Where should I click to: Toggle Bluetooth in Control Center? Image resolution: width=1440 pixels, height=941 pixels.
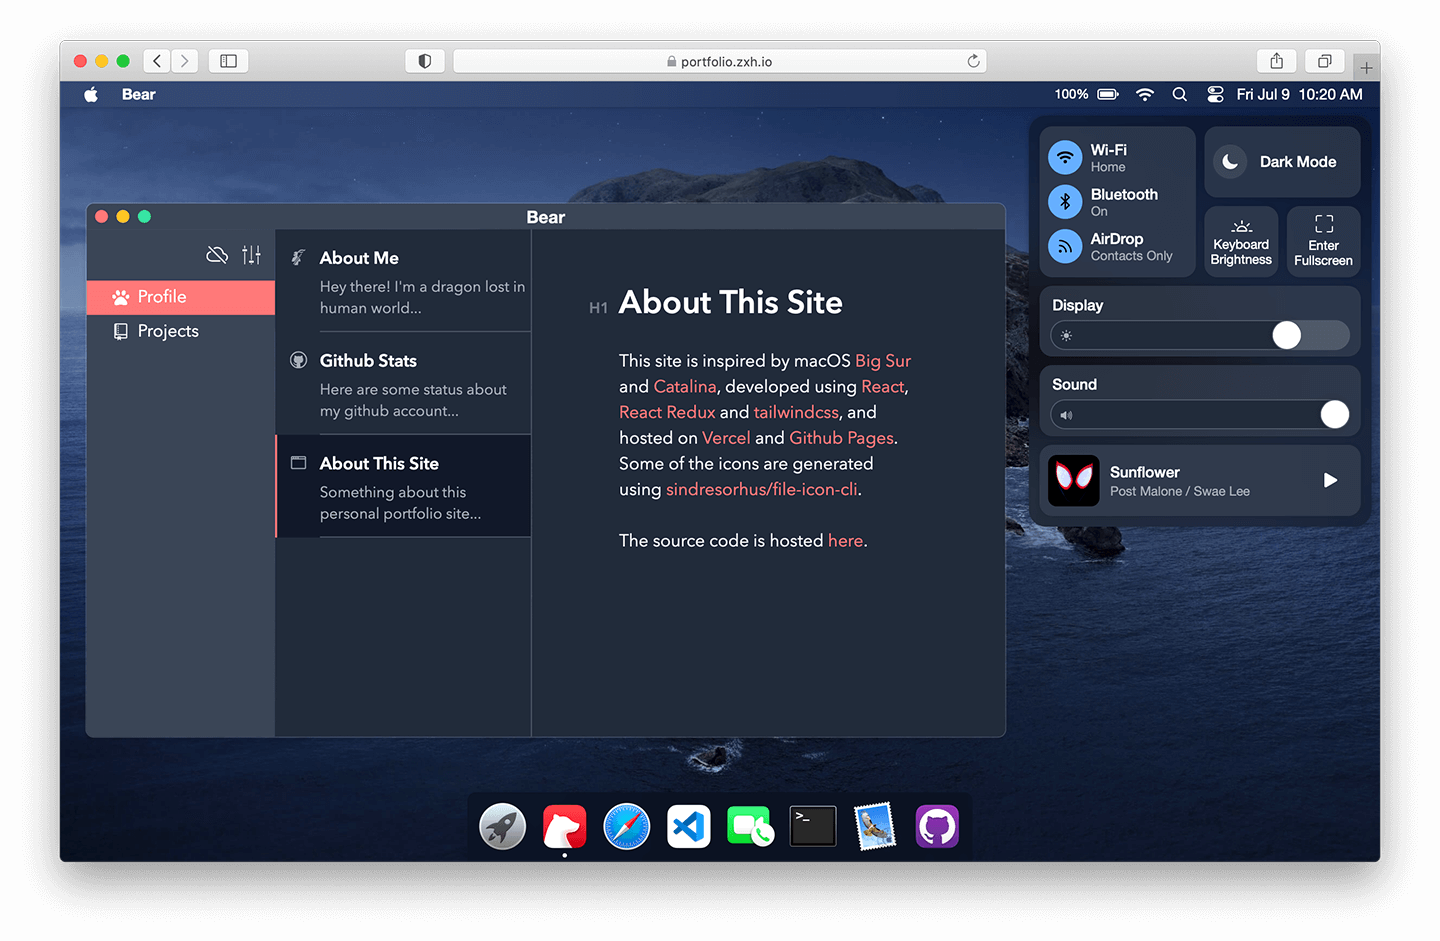point(1065,202)
